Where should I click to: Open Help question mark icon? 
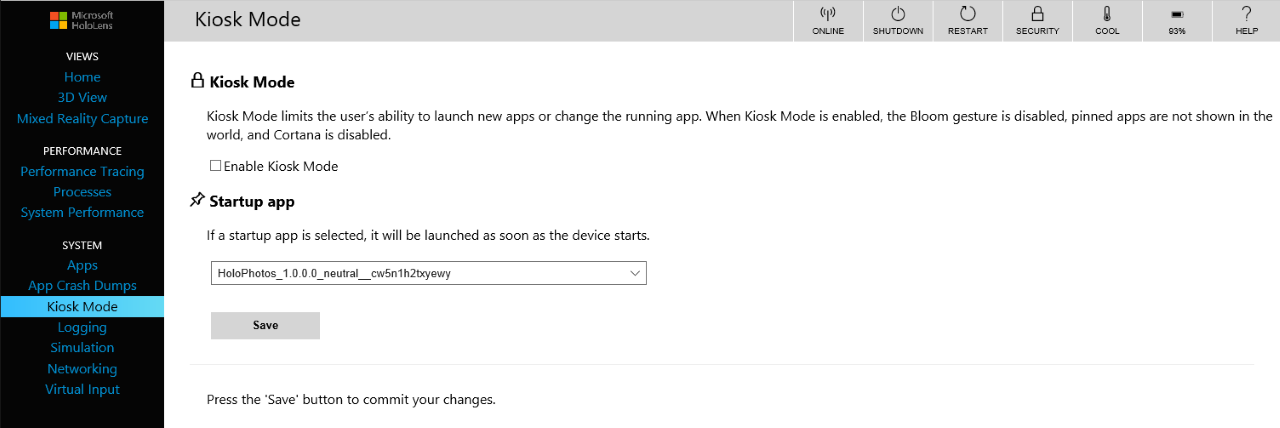(x=1246, y=15)
